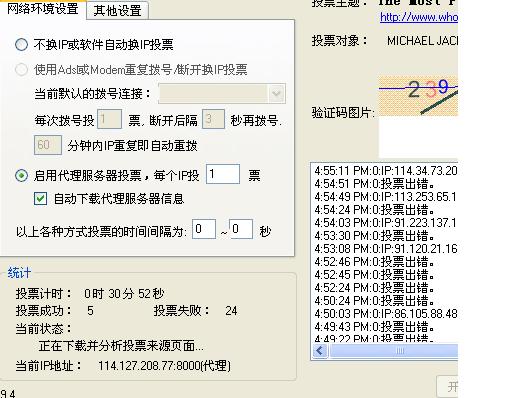Toggle 自动下载代理服务器信息 checkbox
The height and width of the screenshot is (398, 512).
40,199
